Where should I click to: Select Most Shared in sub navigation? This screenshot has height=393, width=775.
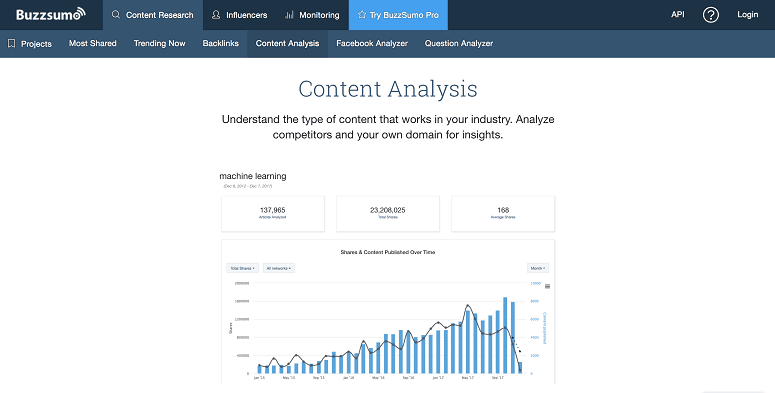click(x=92, y=44)
